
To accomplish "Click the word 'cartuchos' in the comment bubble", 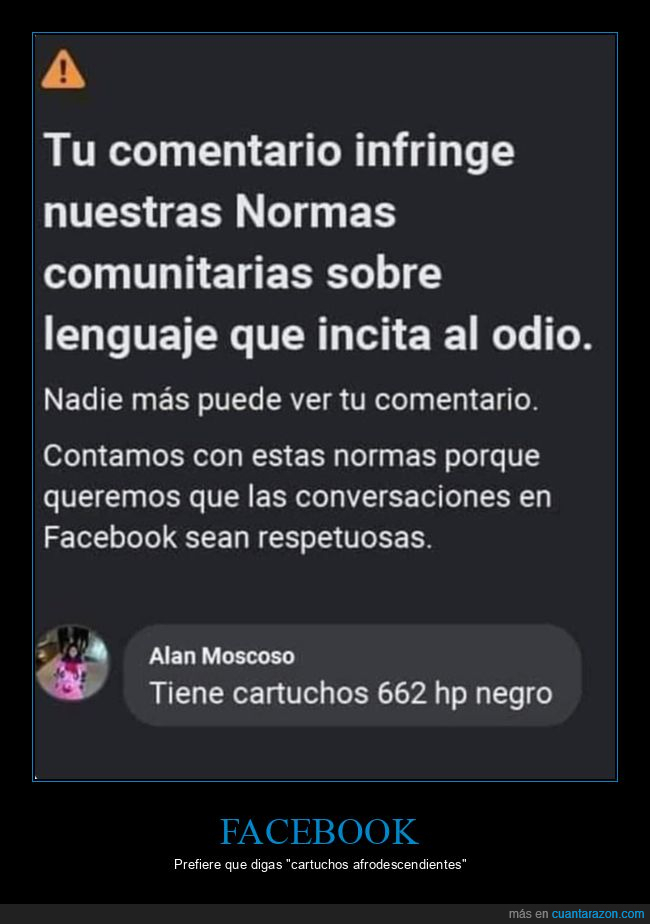I will tap(301, 693).
